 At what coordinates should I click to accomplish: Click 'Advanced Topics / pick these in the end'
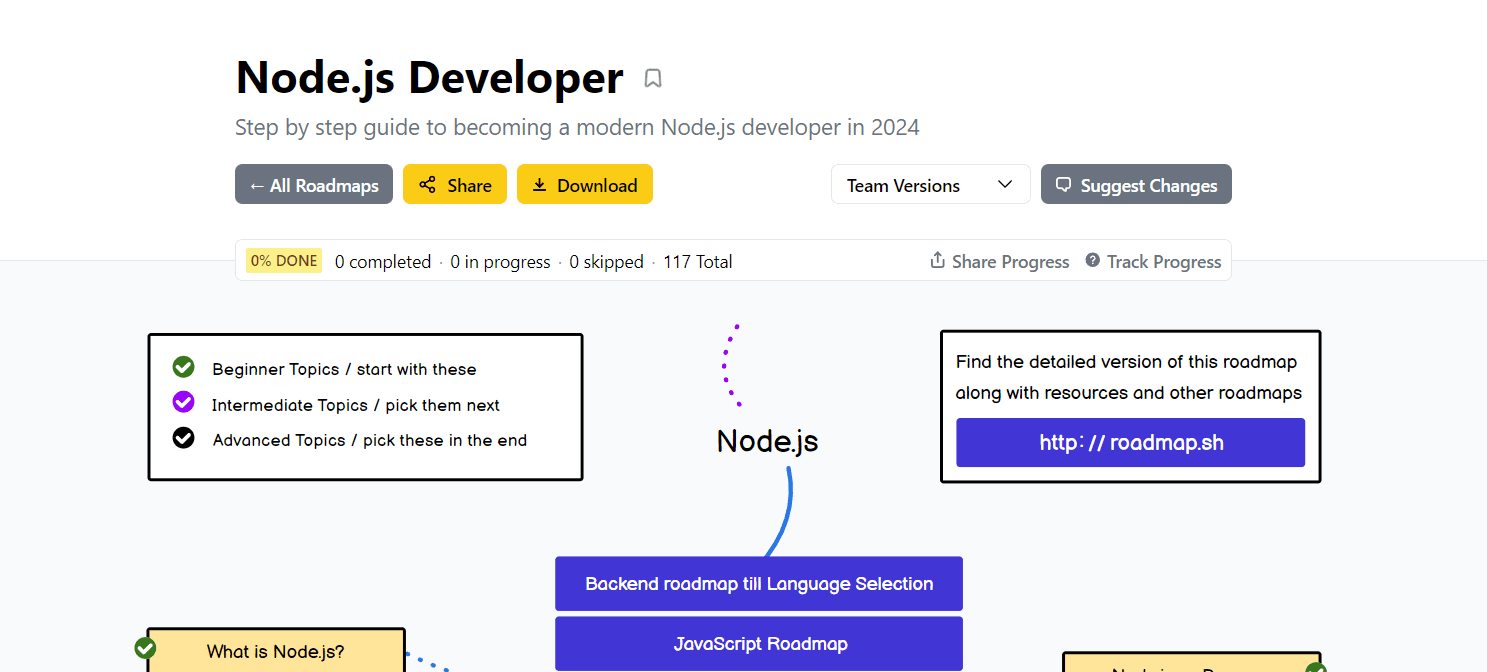[370, 440]
